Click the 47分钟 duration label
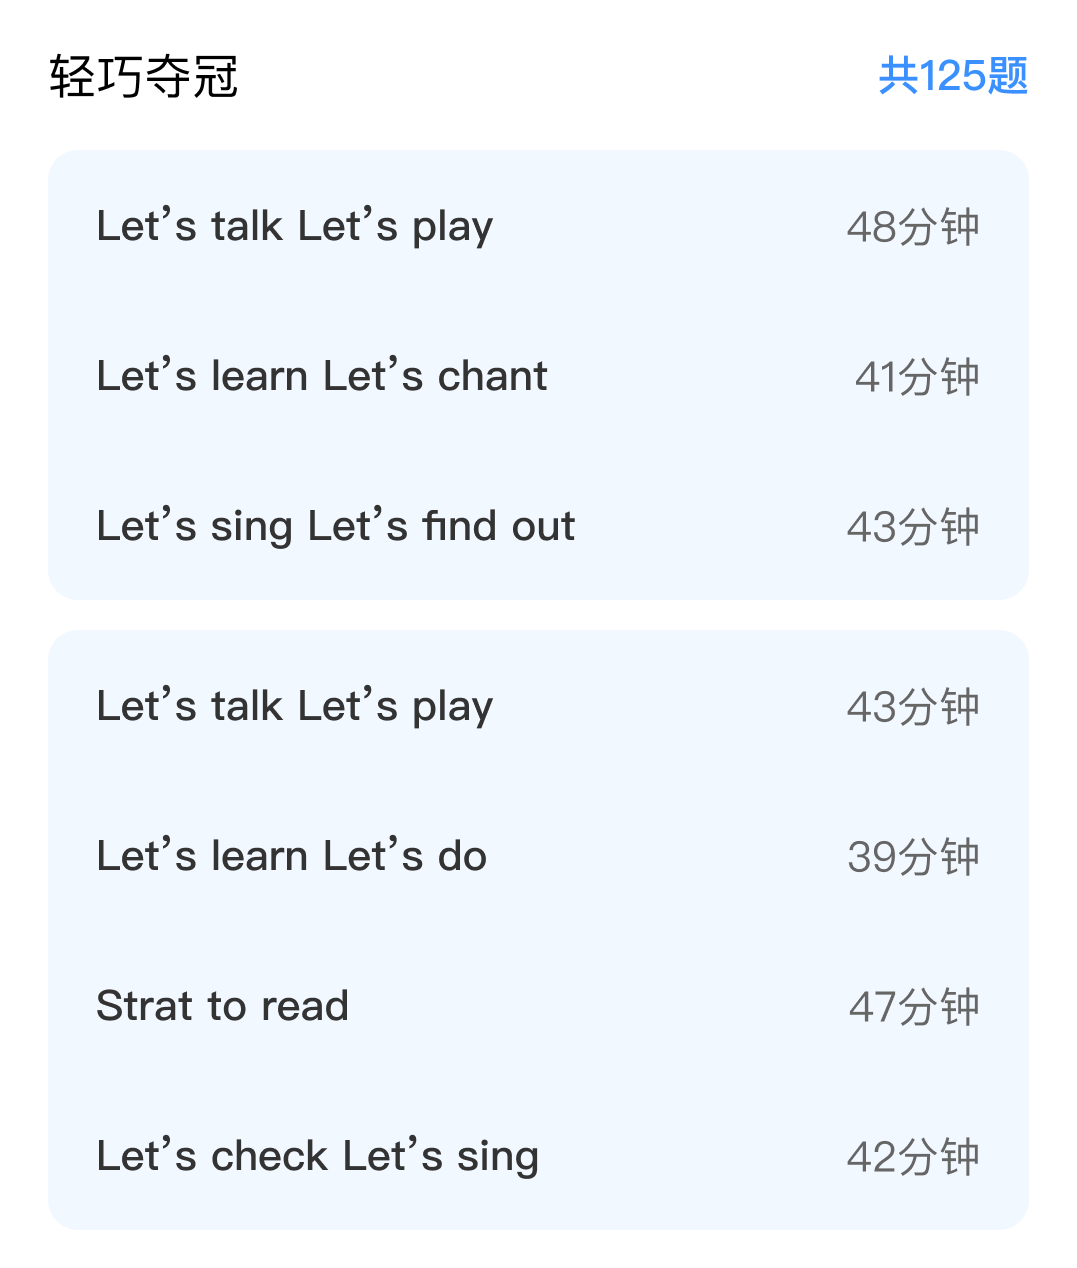Viewport: 1077px width, 1268px height. (x=913, y=1007)
